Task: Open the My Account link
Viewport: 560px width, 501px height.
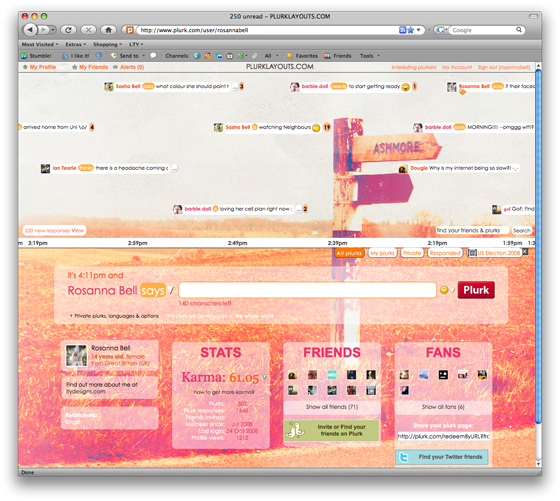Action: click(x=457, y=67)
